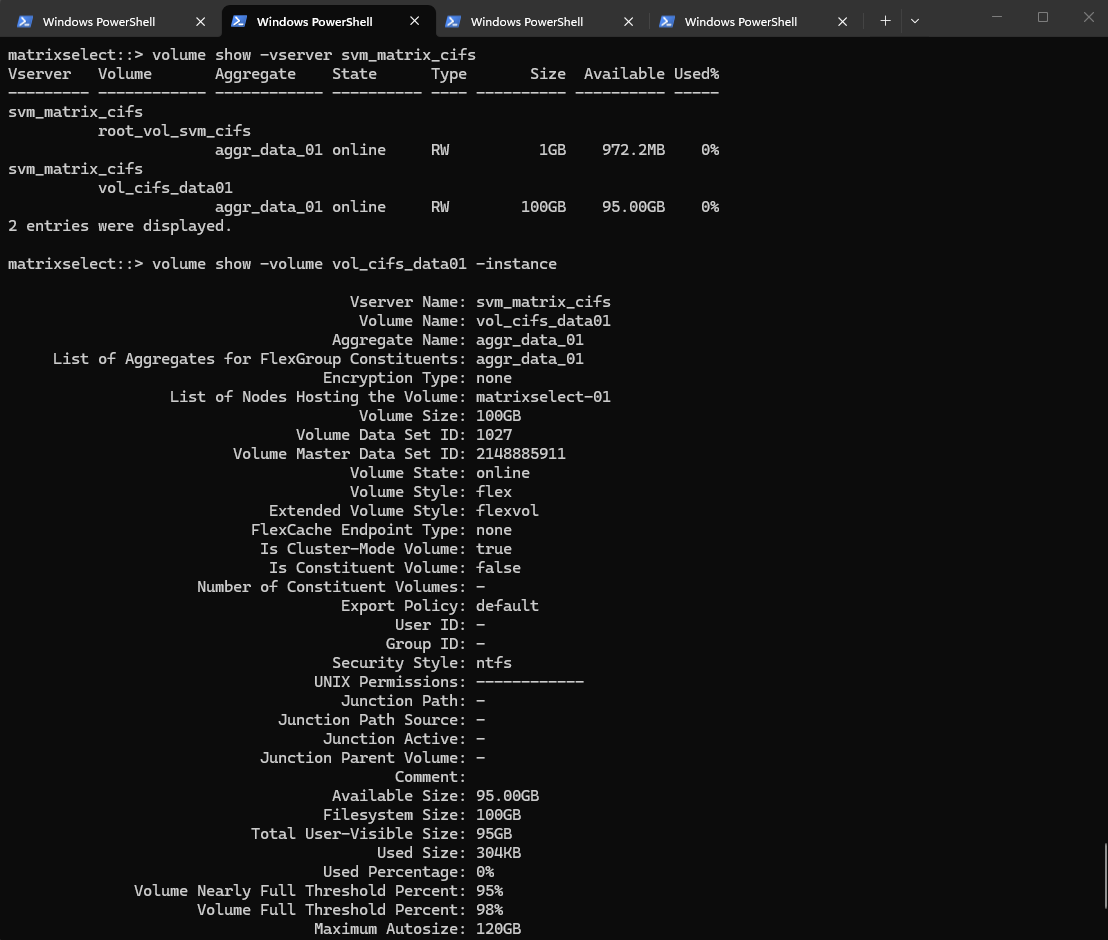The image size is (1108, 940).
Task: Expand the new tab profile dropdown chevron
Action: [914, 21]
